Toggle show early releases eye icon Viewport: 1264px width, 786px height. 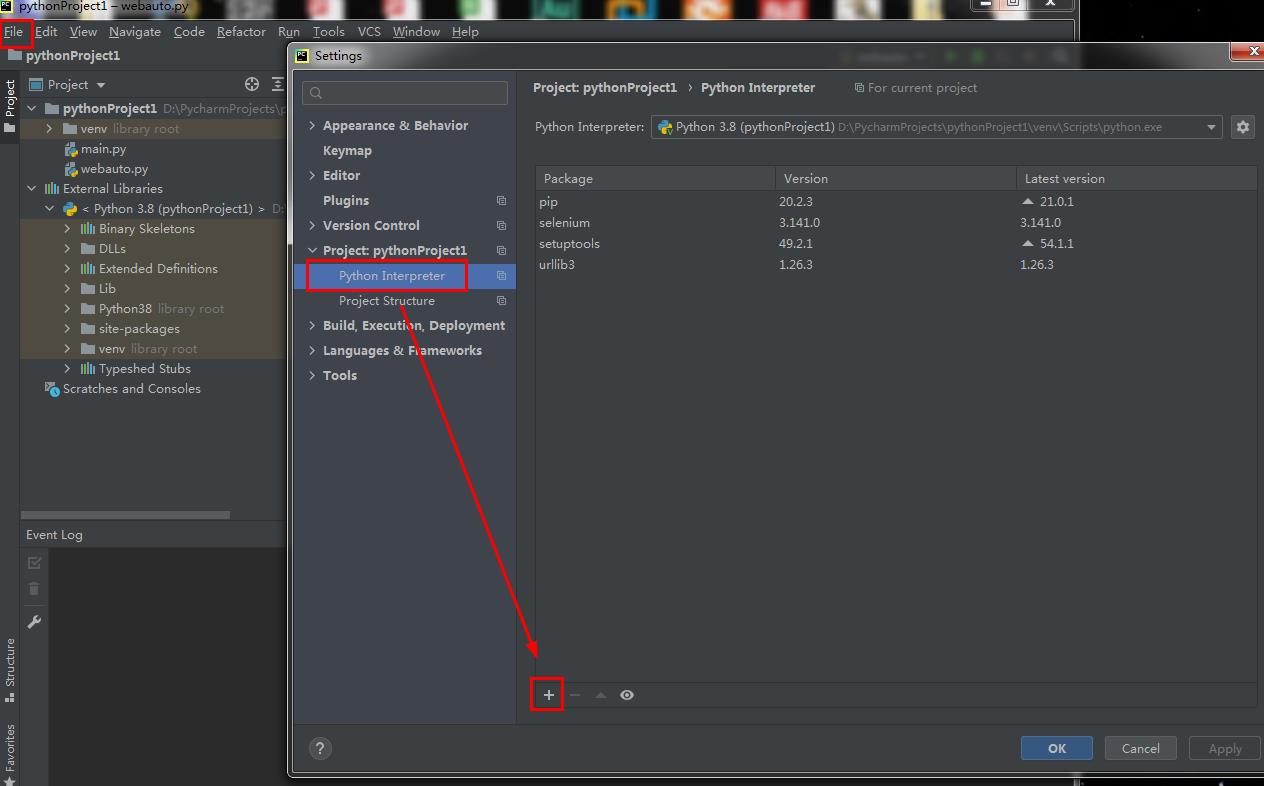[x=627, y=695]
